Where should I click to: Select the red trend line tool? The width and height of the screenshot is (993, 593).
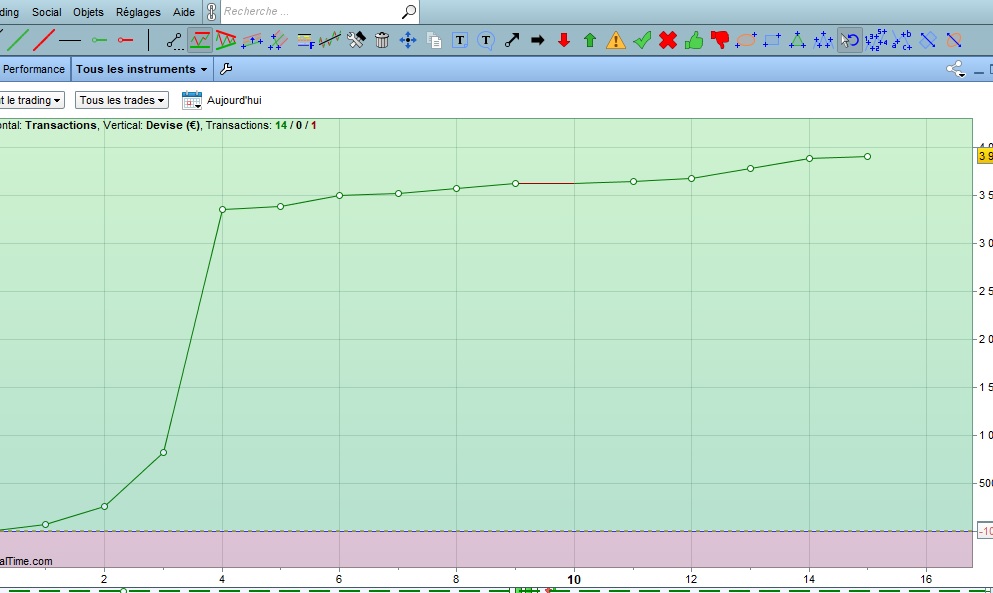click(x=44, y=40)
